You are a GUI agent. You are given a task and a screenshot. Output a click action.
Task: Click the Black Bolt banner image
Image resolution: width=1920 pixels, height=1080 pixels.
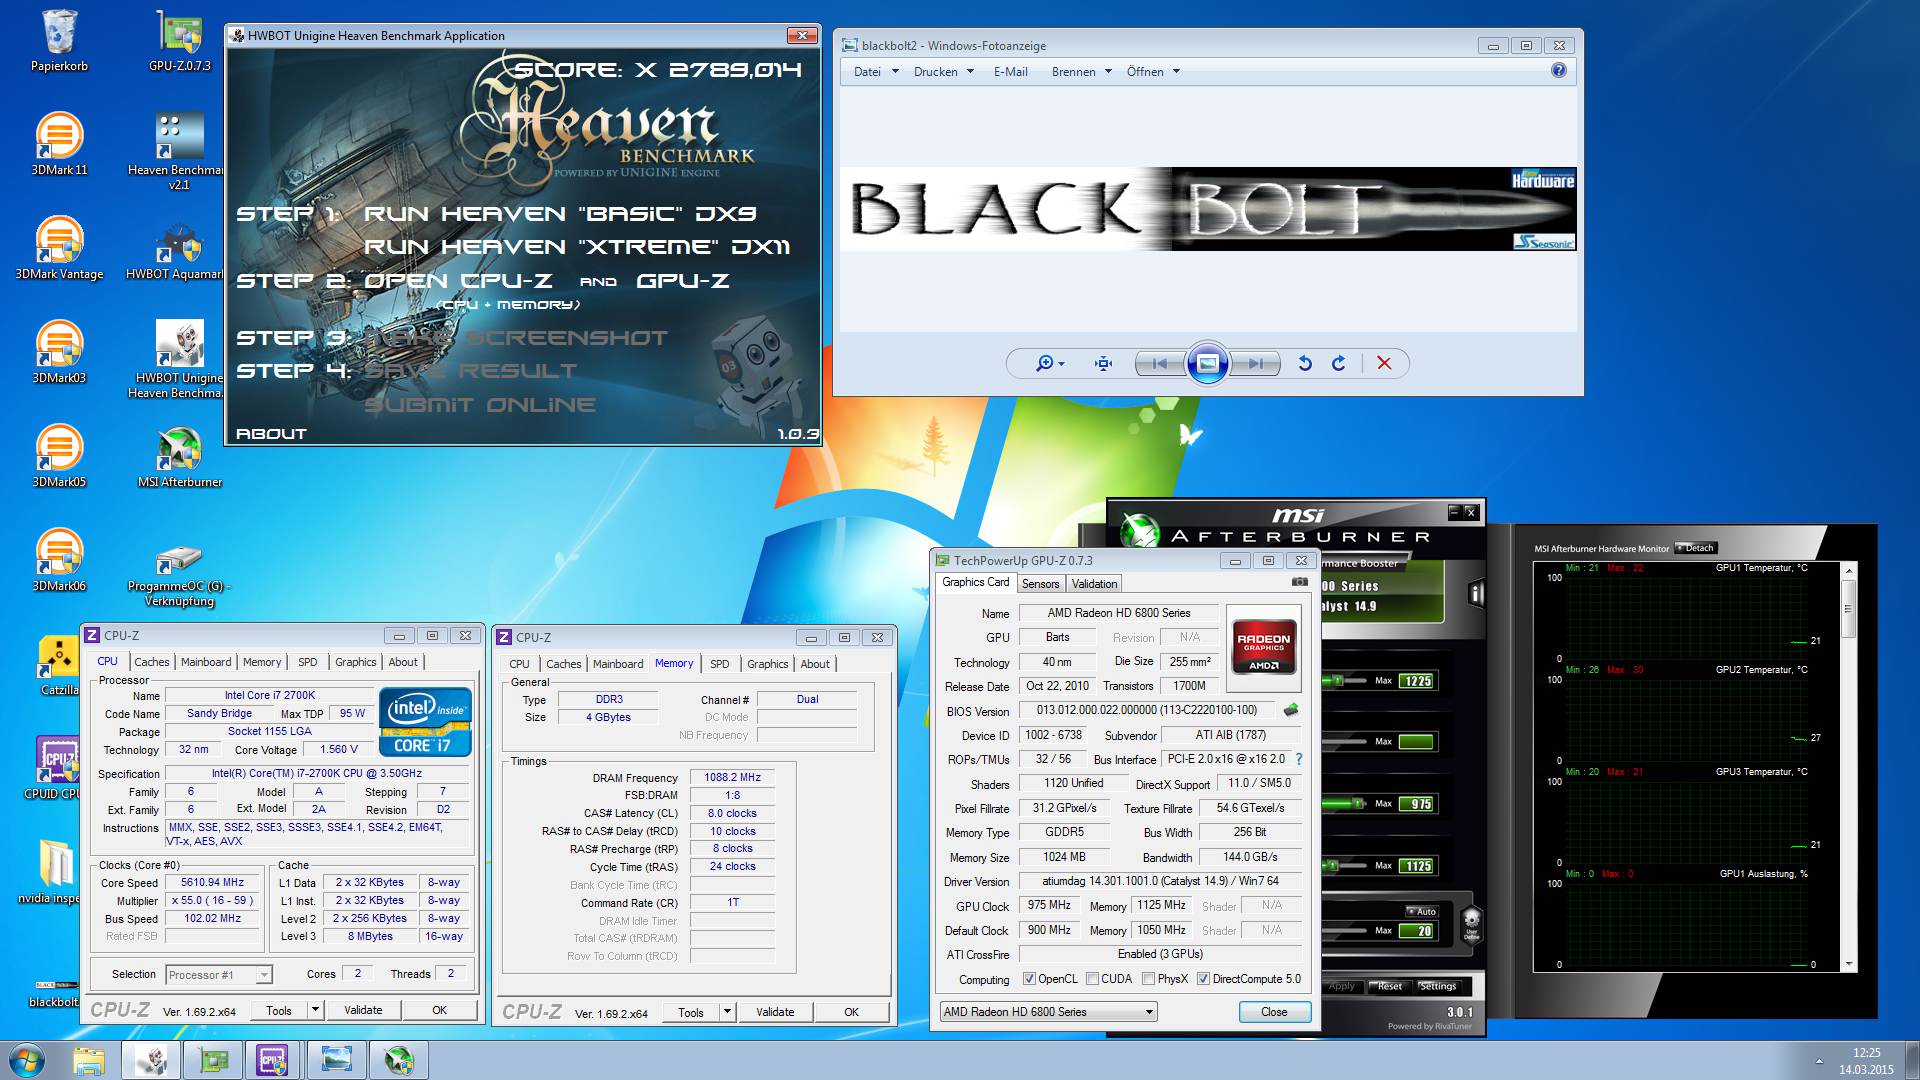click(1208, 209)
